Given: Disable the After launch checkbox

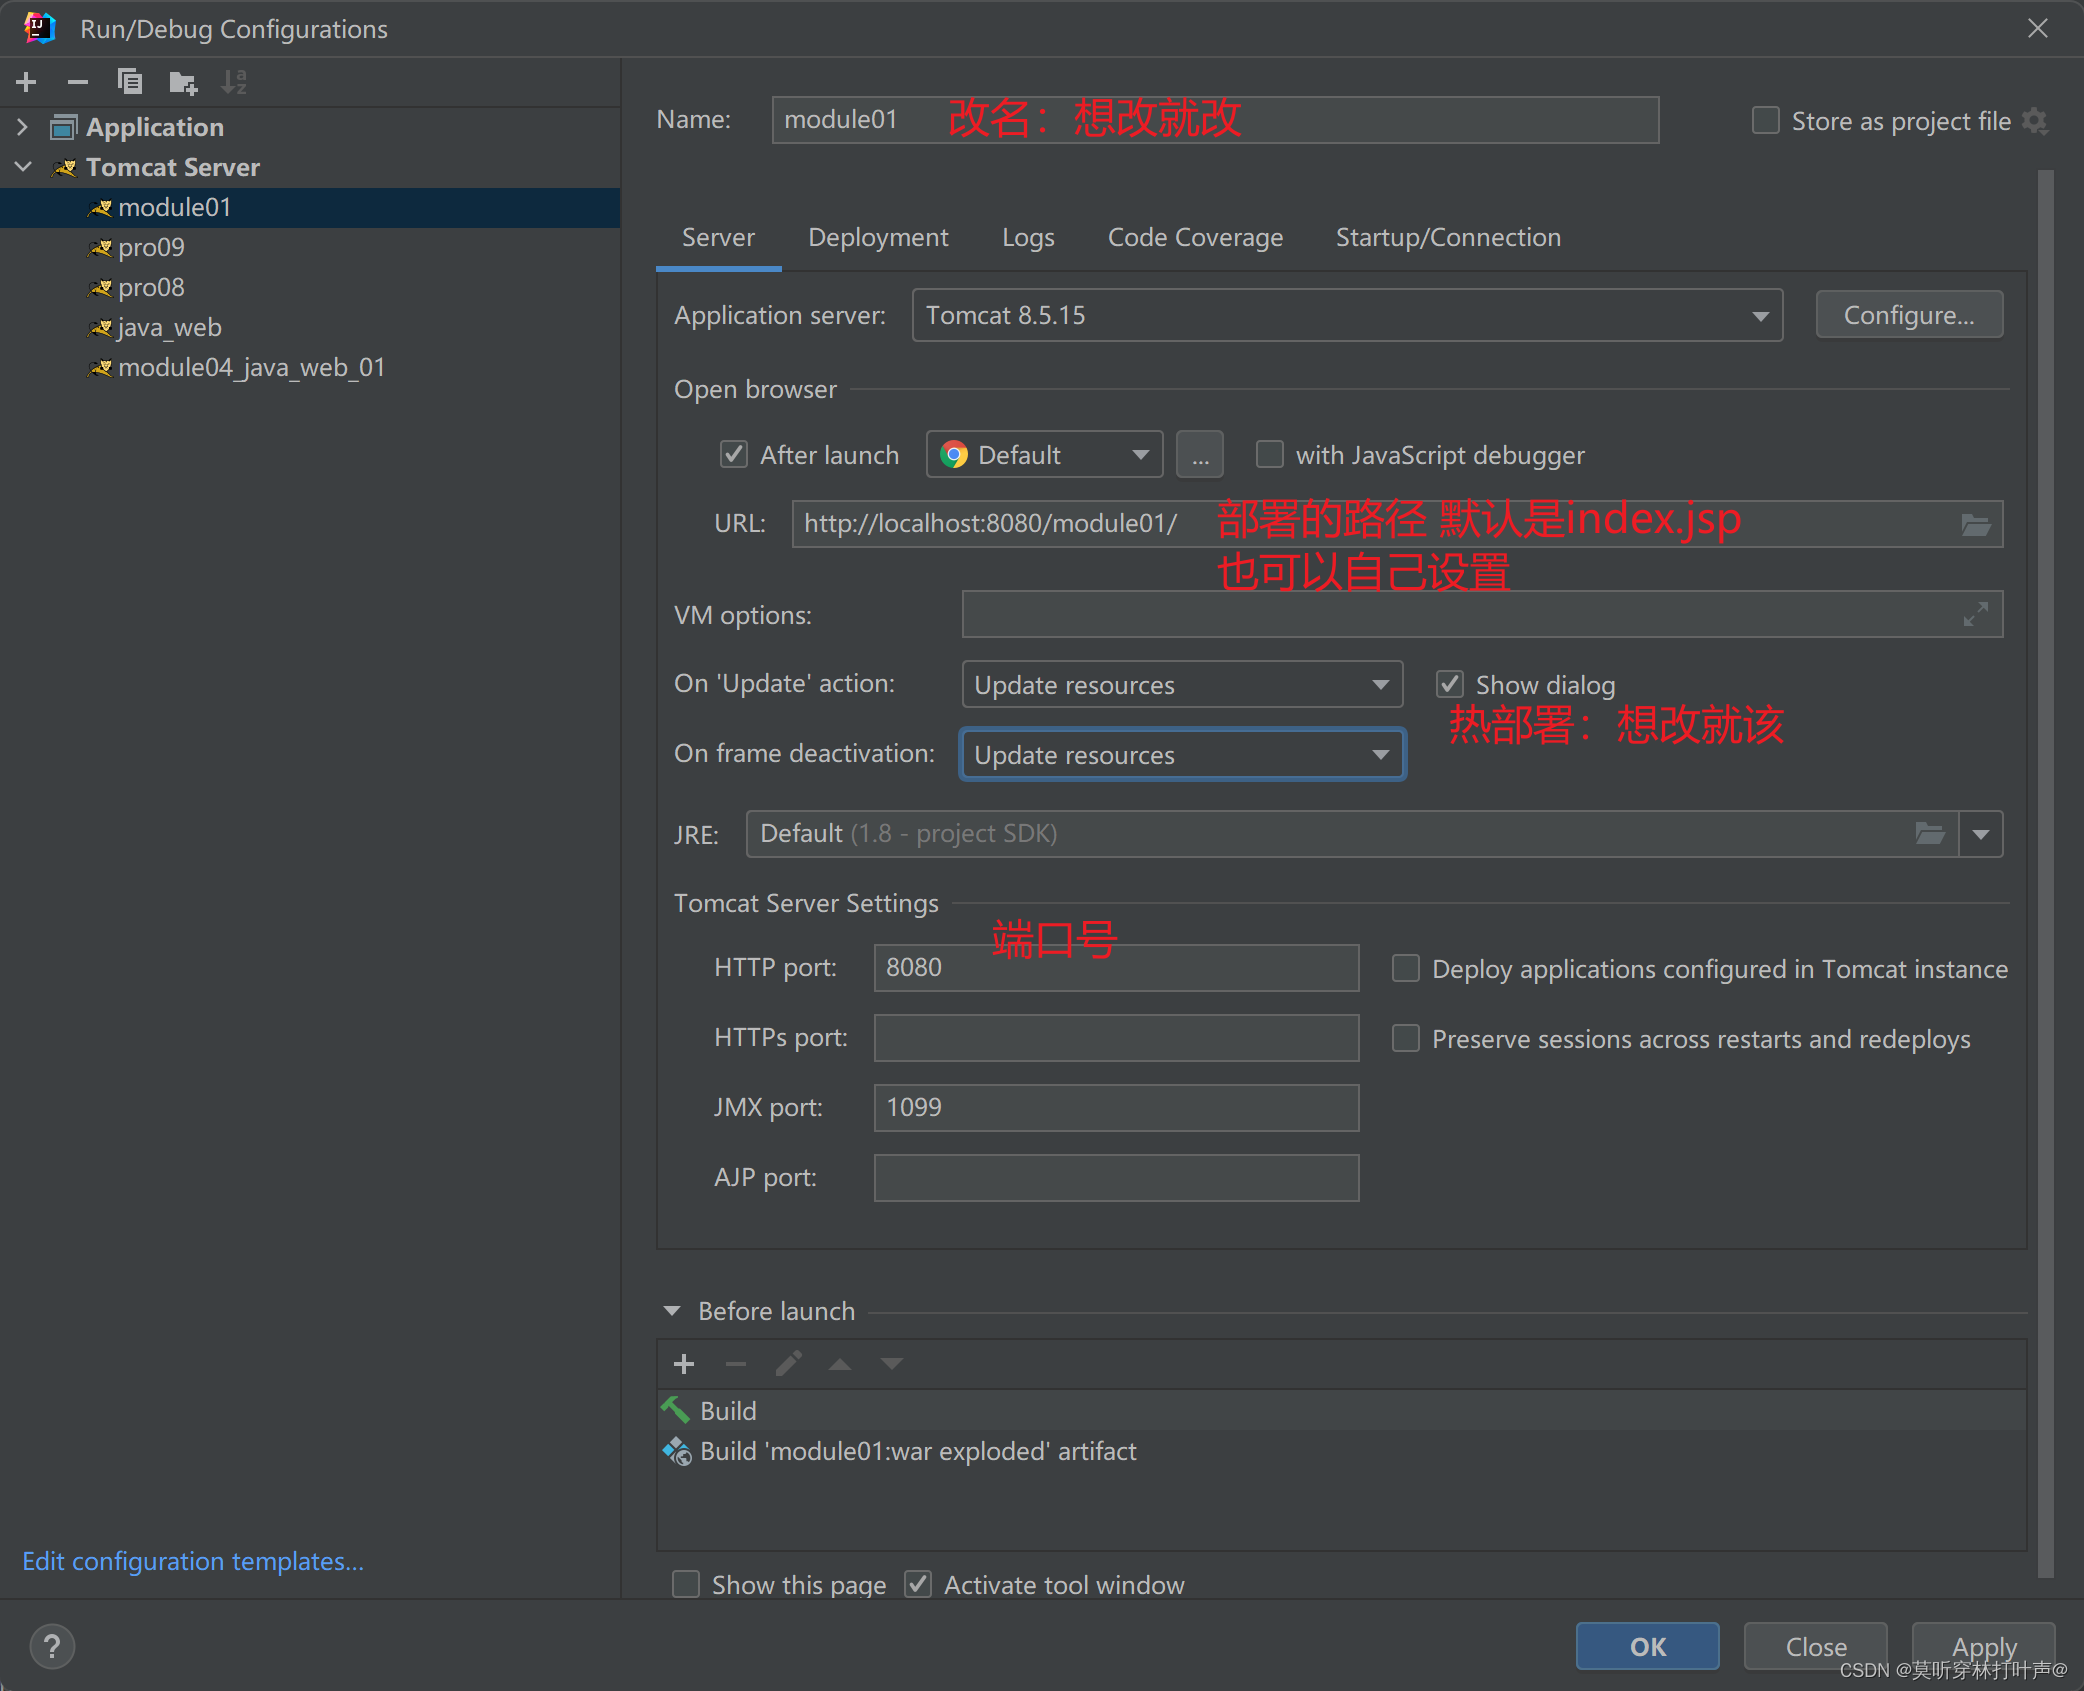Looking at the screenshot, I should click(x=734, y=455).
